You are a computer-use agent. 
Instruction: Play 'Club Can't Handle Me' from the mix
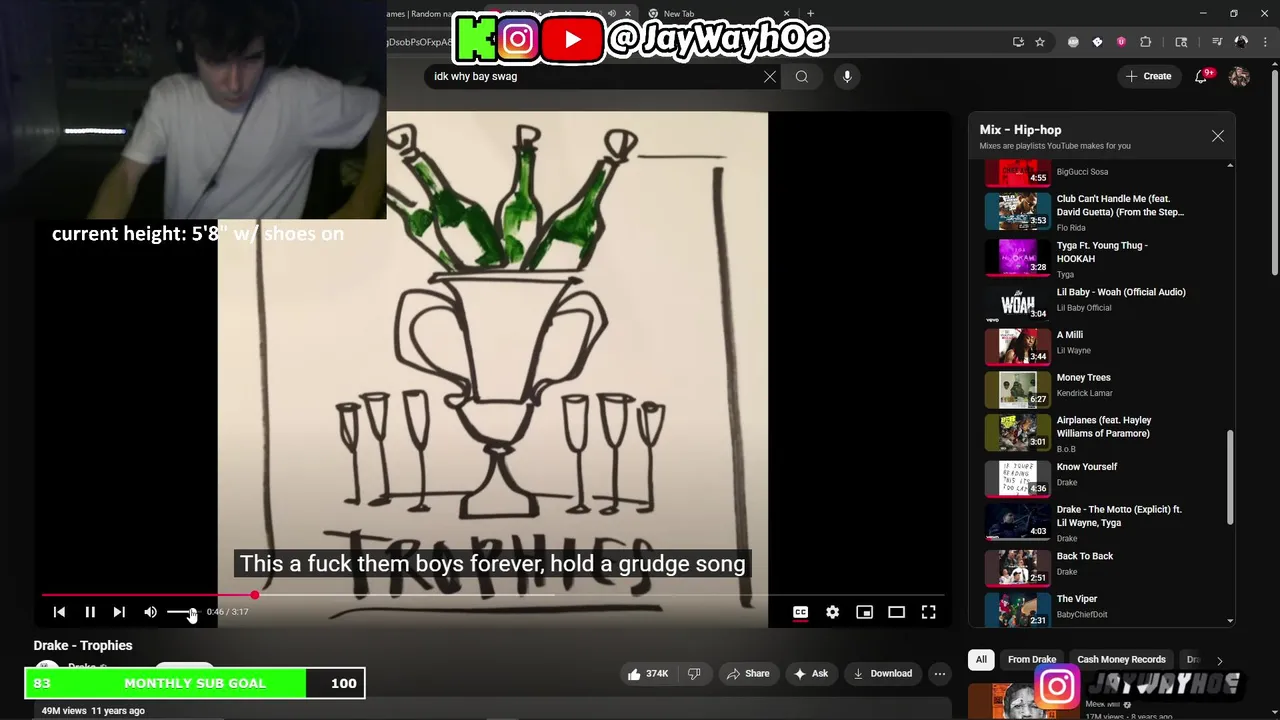pos(1087,212)
